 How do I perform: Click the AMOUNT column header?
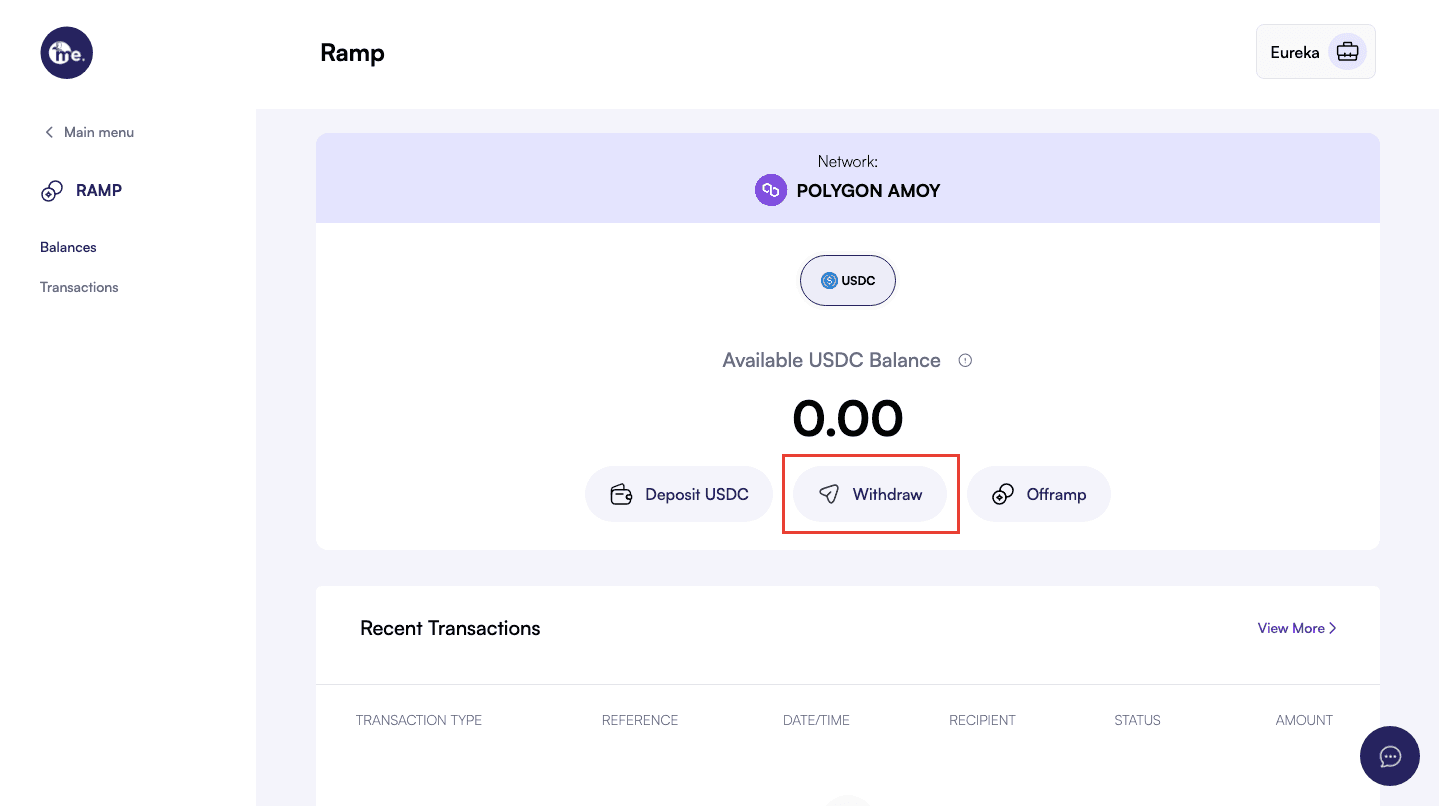[1304, 720]
